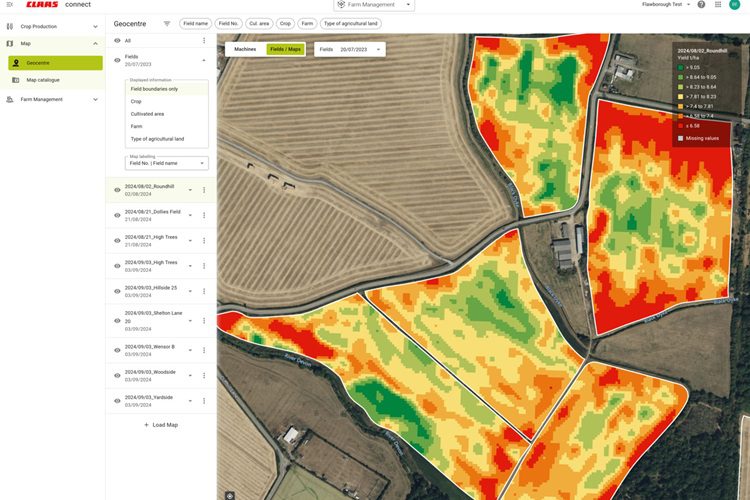Click the locate-me icon on the map
This screenshot has height=500, width=750.
[x=230, y=494]
